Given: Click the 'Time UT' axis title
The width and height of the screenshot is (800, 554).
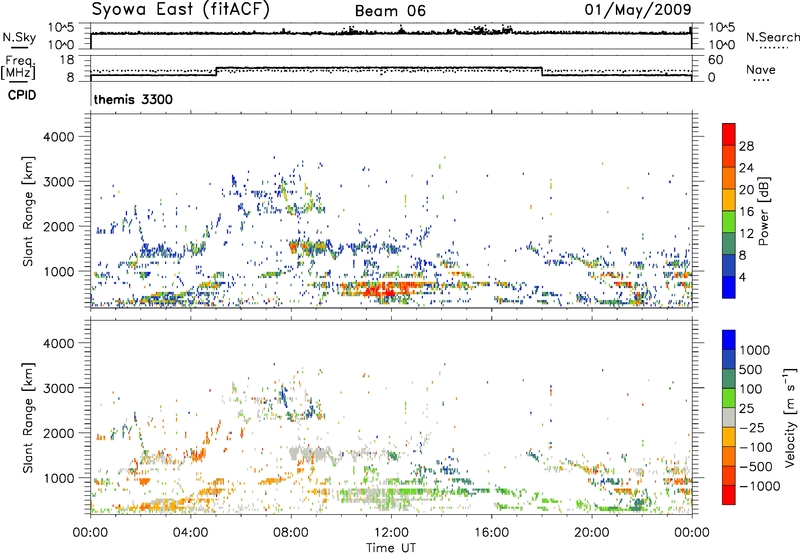Looking at the screenshot, I should click(391, 548).
